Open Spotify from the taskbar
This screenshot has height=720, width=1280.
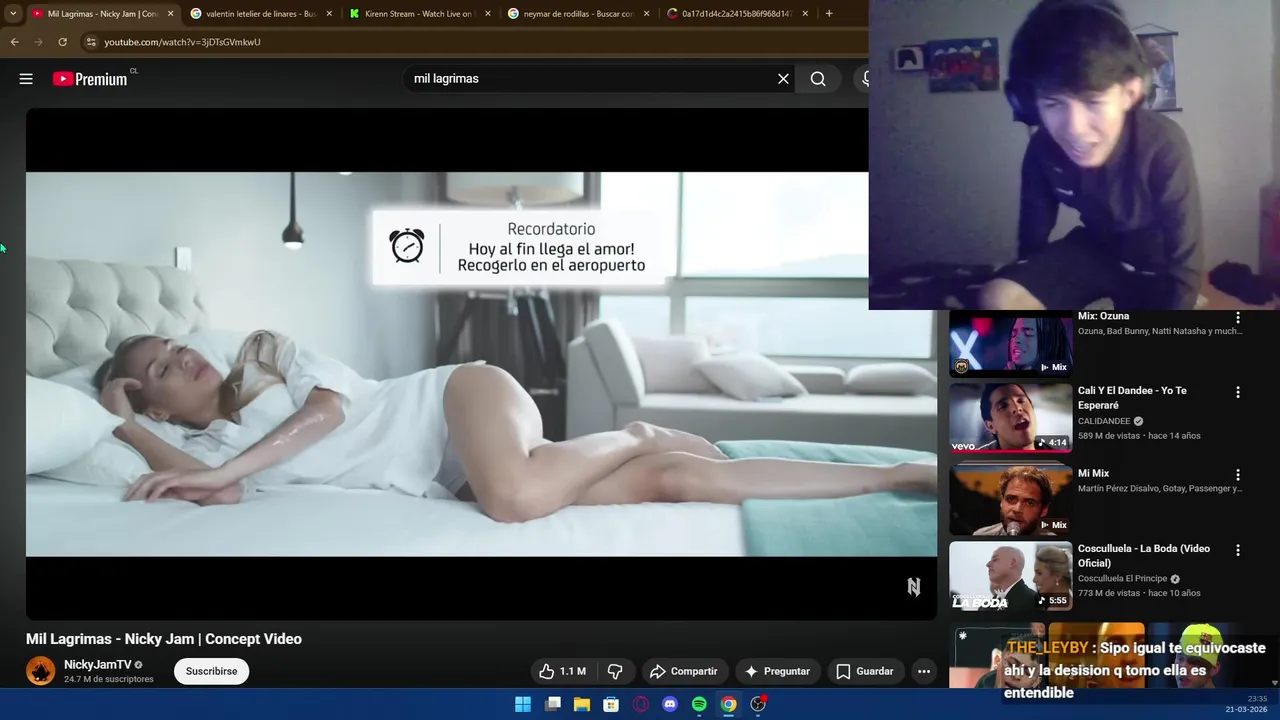coord(699,704)
